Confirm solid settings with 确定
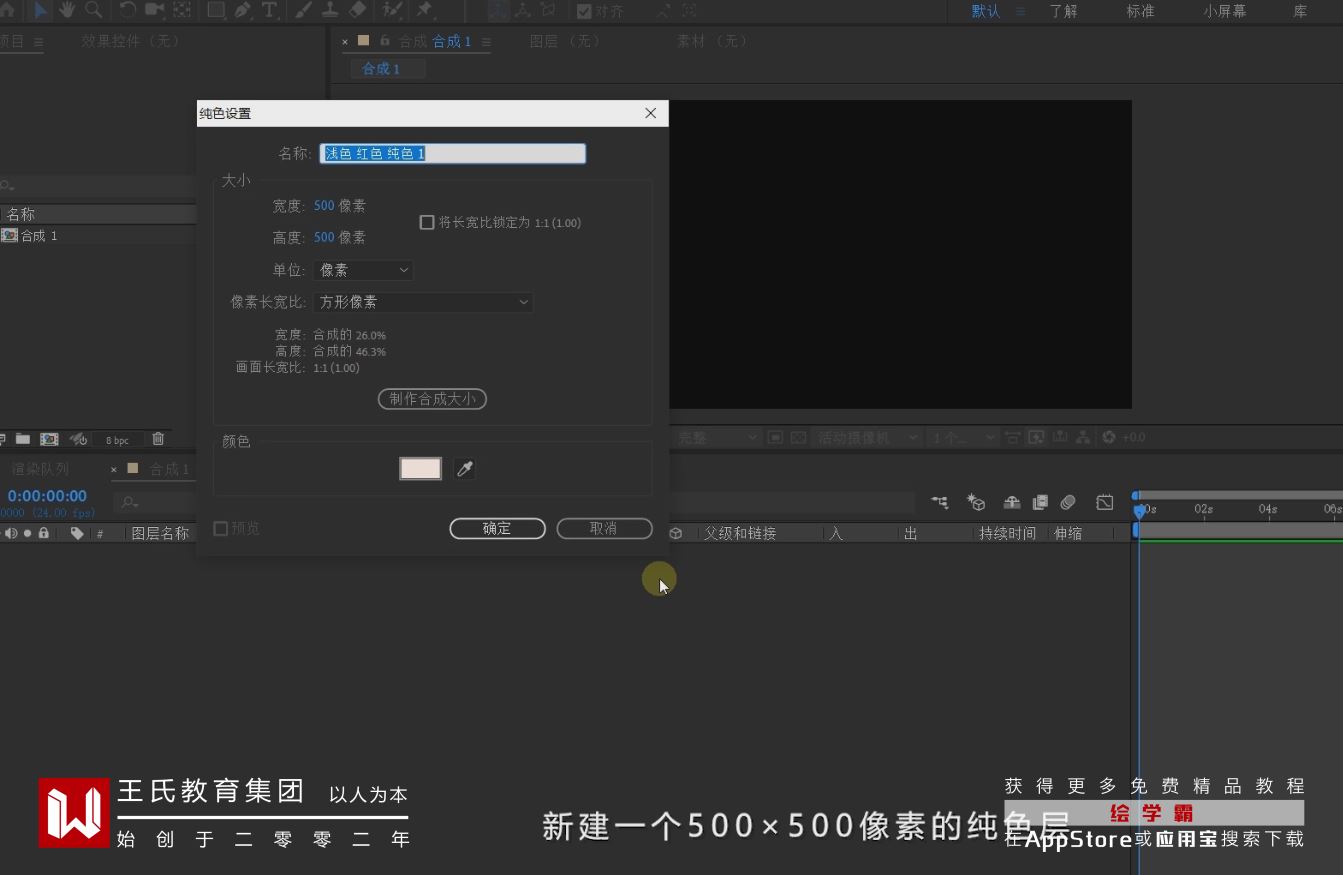The width and height of the screenshot is (1343, 875). pos(497,528)
